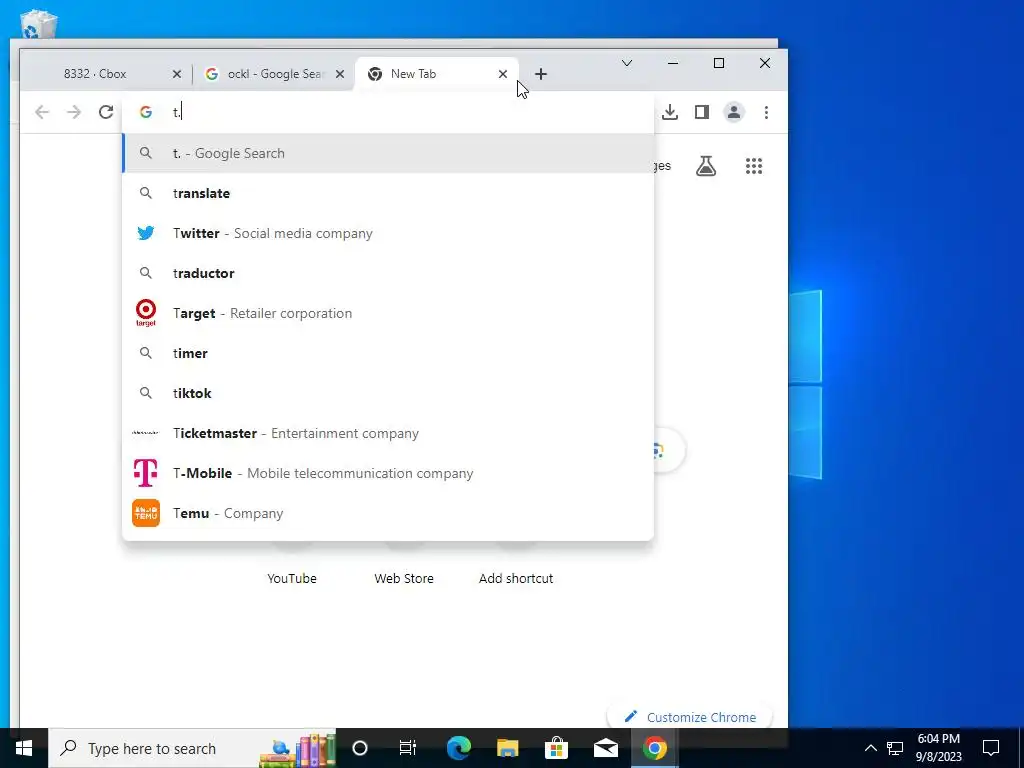This screenshot has height=768, width=1024.
Task: Click the Windows taskbar search box
Action: coord(192,748)
